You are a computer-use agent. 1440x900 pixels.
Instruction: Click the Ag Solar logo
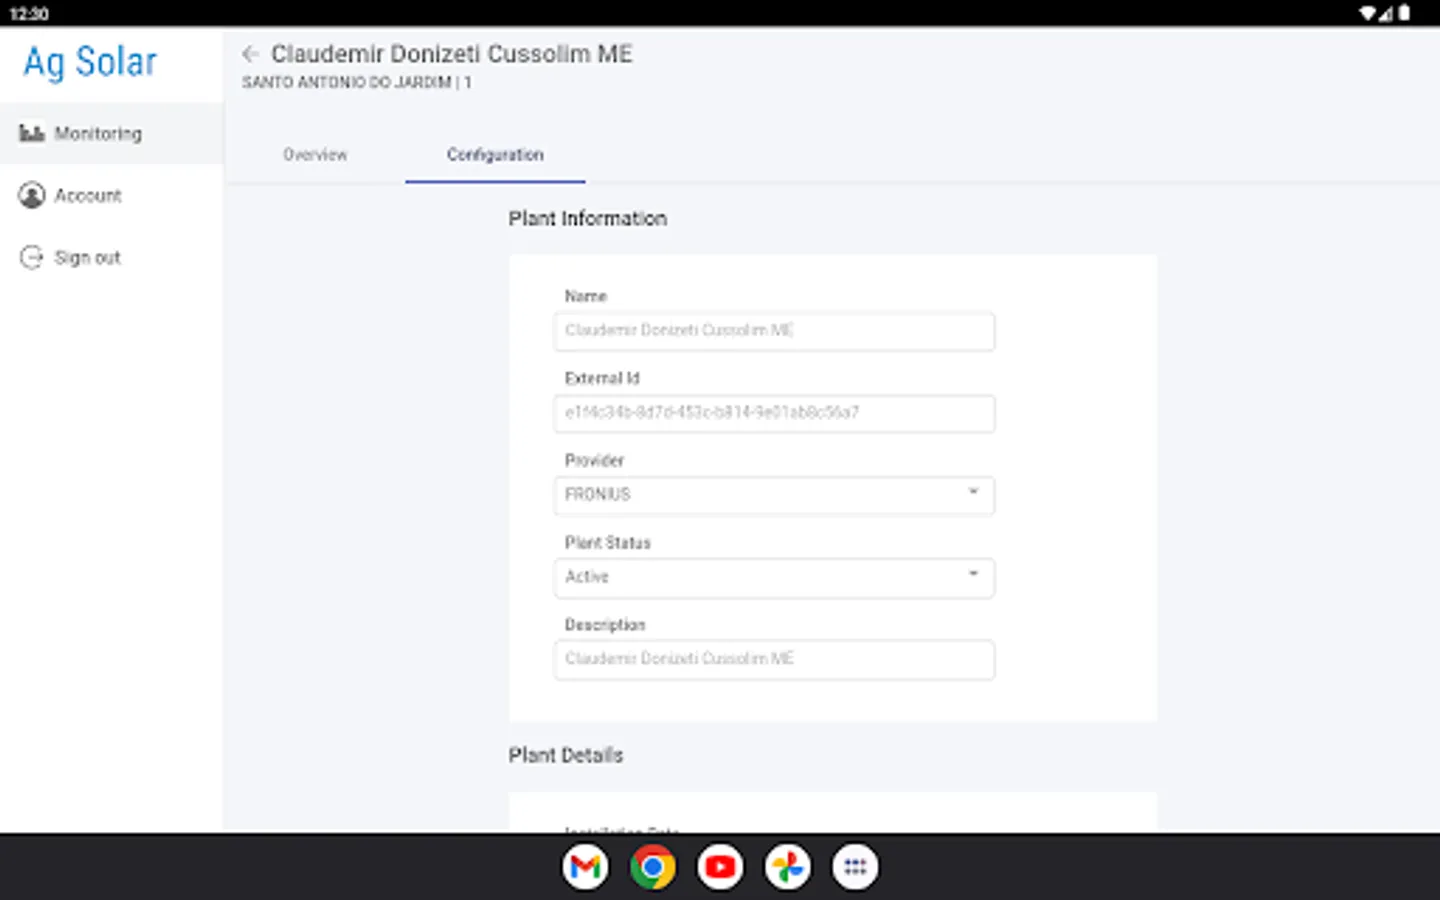[90, 62]
